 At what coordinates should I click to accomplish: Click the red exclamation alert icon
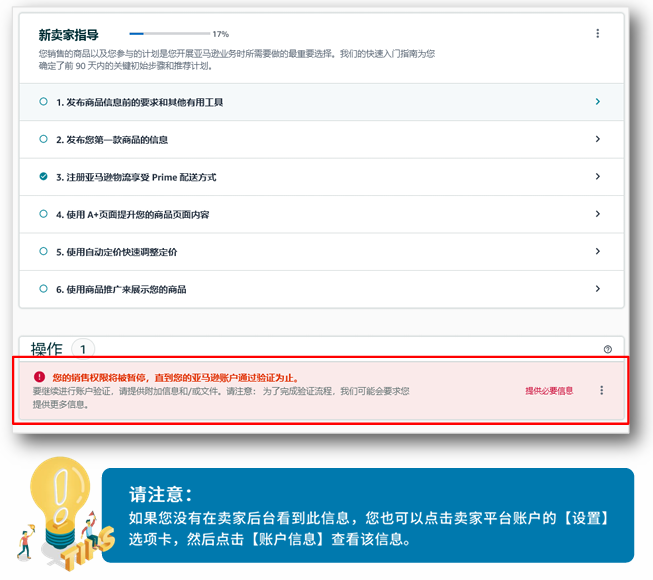tap(40, 377)
